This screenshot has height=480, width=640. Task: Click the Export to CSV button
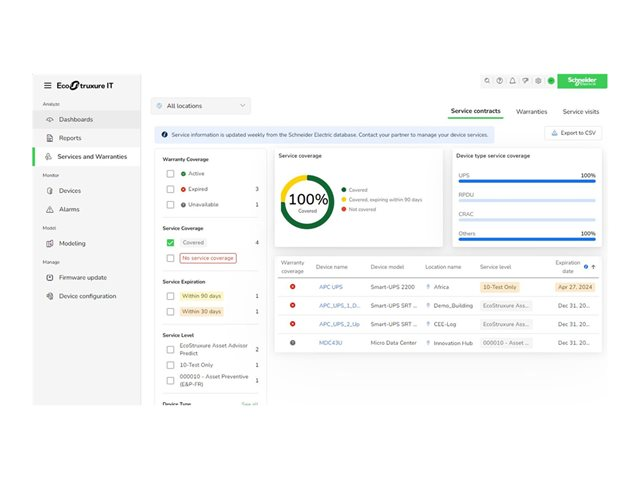[x=573, y=132]
